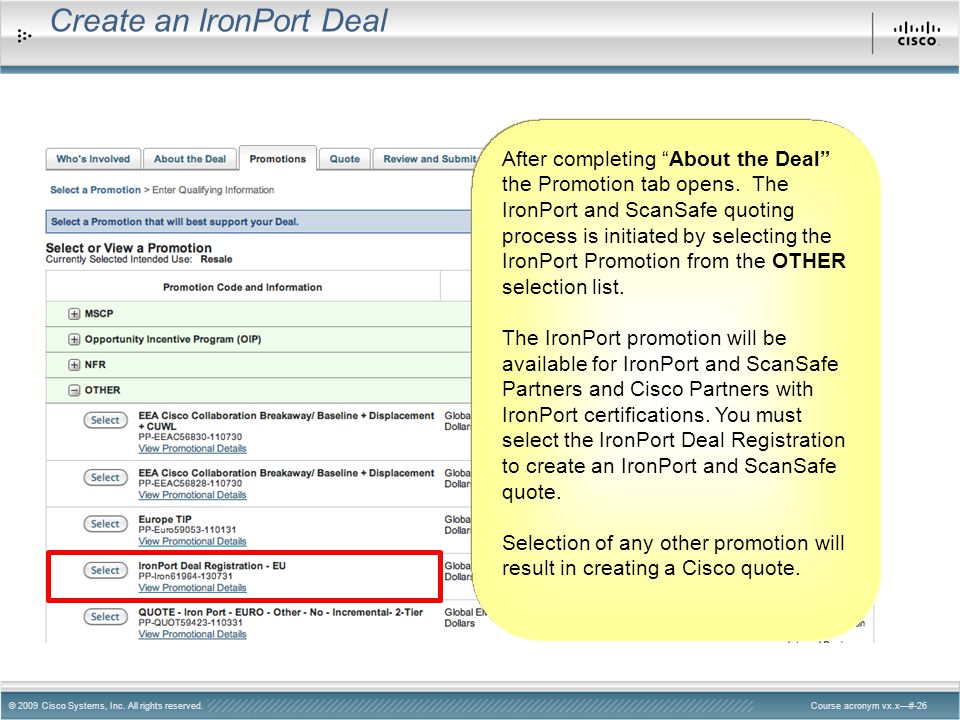Screen dimensions: 960x720
Task: View Promotional Details for PP-EEAC56830-110730
Action: [192, 449]
